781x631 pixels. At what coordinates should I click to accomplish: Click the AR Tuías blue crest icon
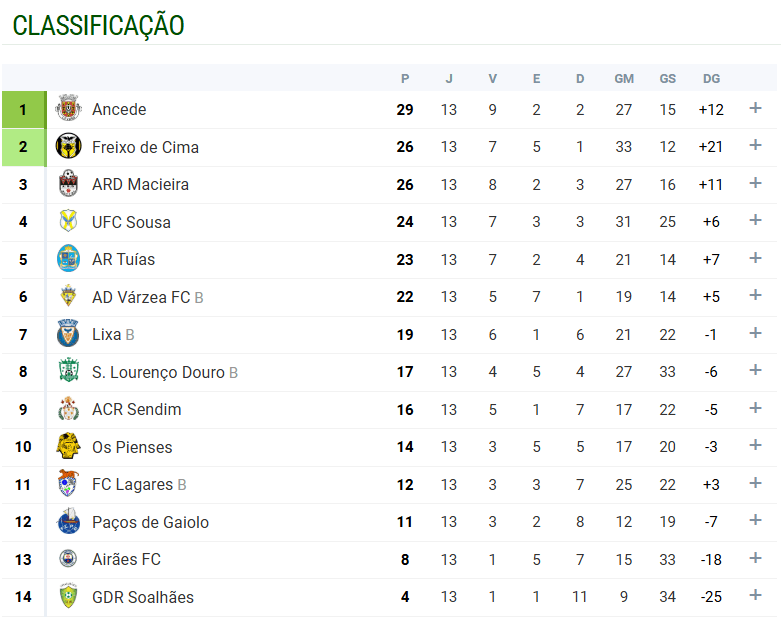pos(68,259)
